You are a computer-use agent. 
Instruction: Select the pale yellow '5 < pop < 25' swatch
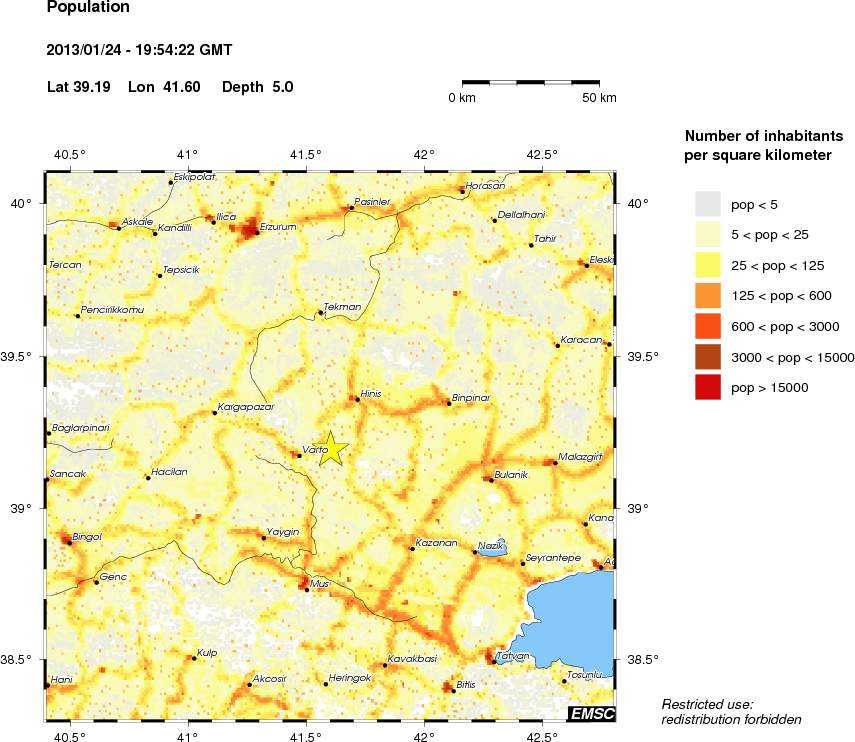708,235
